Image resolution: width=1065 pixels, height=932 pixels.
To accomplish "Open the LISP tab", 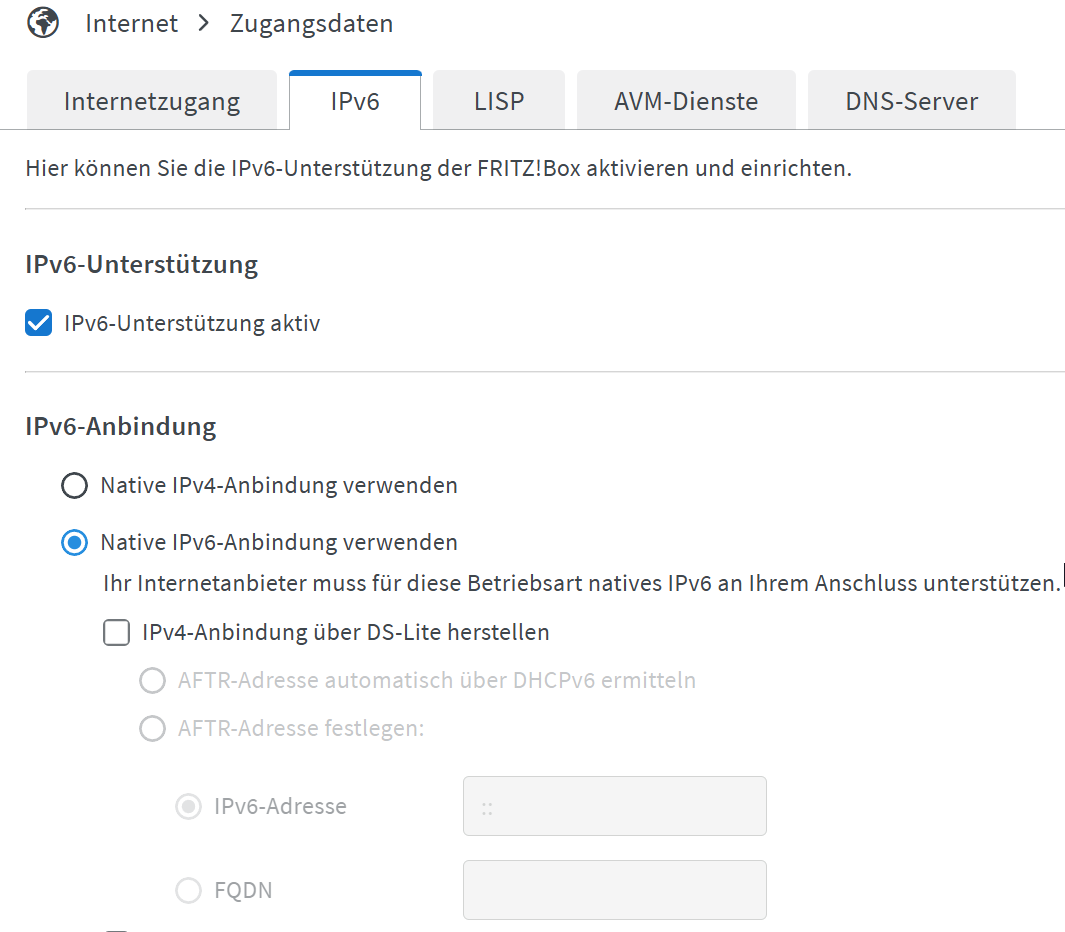I will pyautogui.click(x=499, y=101).
